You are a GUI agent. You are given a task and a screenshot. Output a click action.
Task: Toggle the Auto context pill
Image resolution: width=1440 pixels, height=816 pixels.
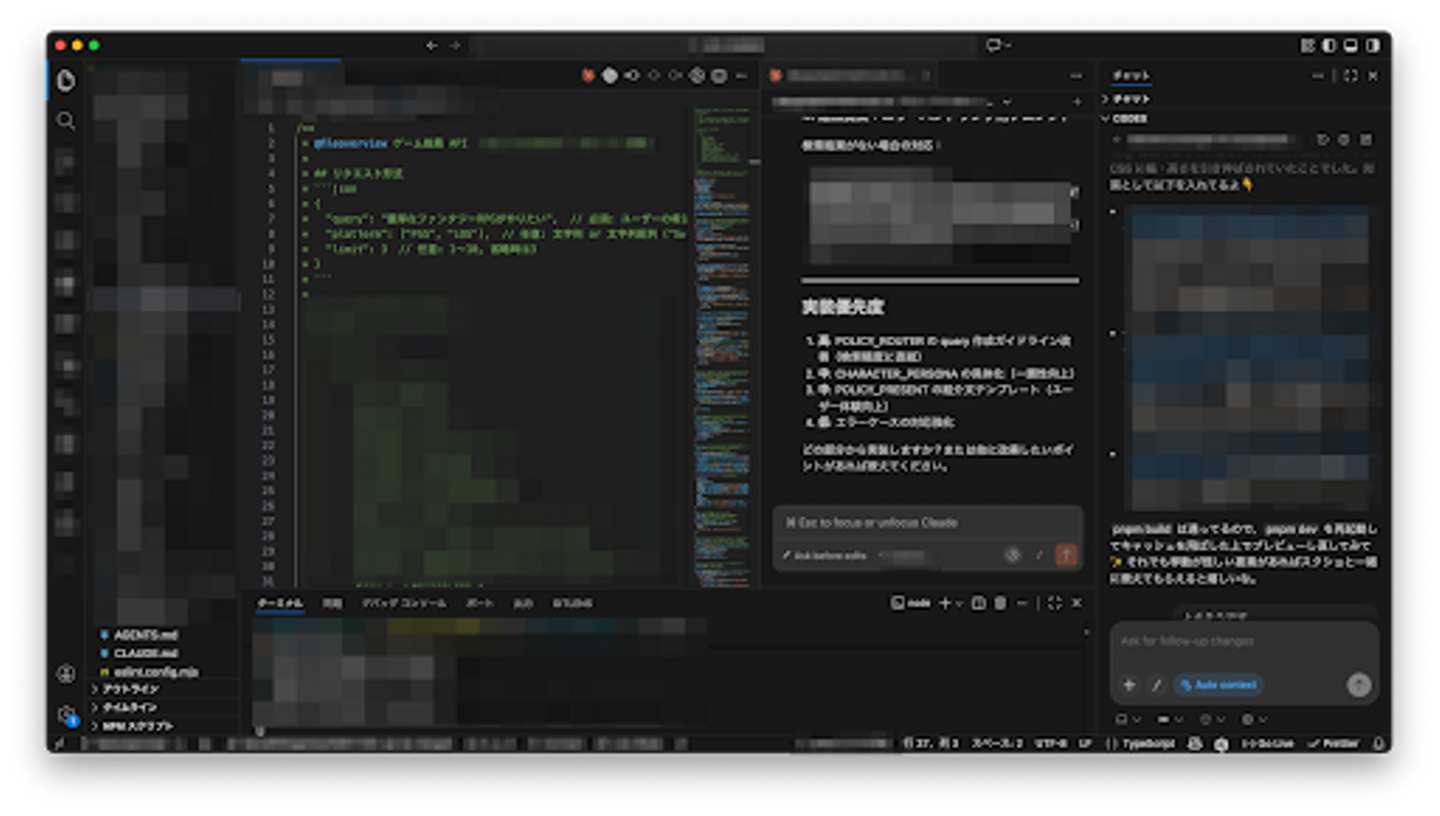[1218, 685]
